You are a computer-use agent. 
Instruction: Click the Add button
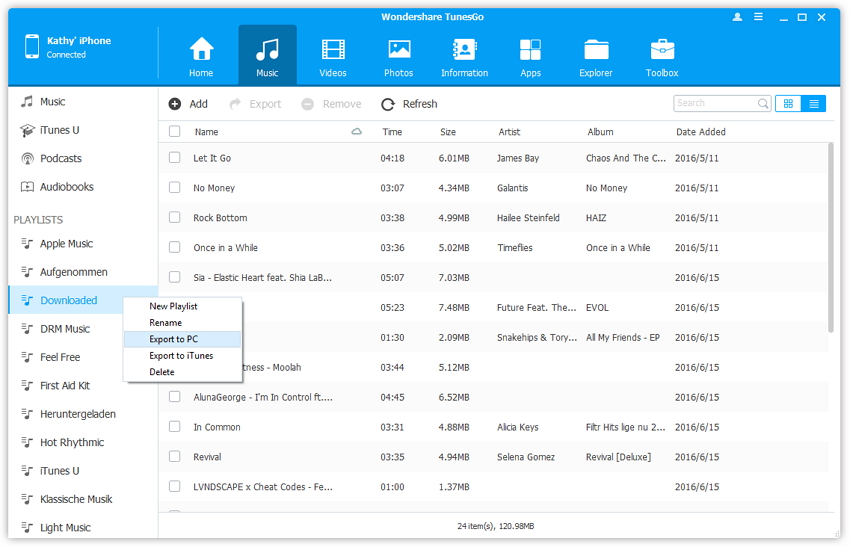188,104
